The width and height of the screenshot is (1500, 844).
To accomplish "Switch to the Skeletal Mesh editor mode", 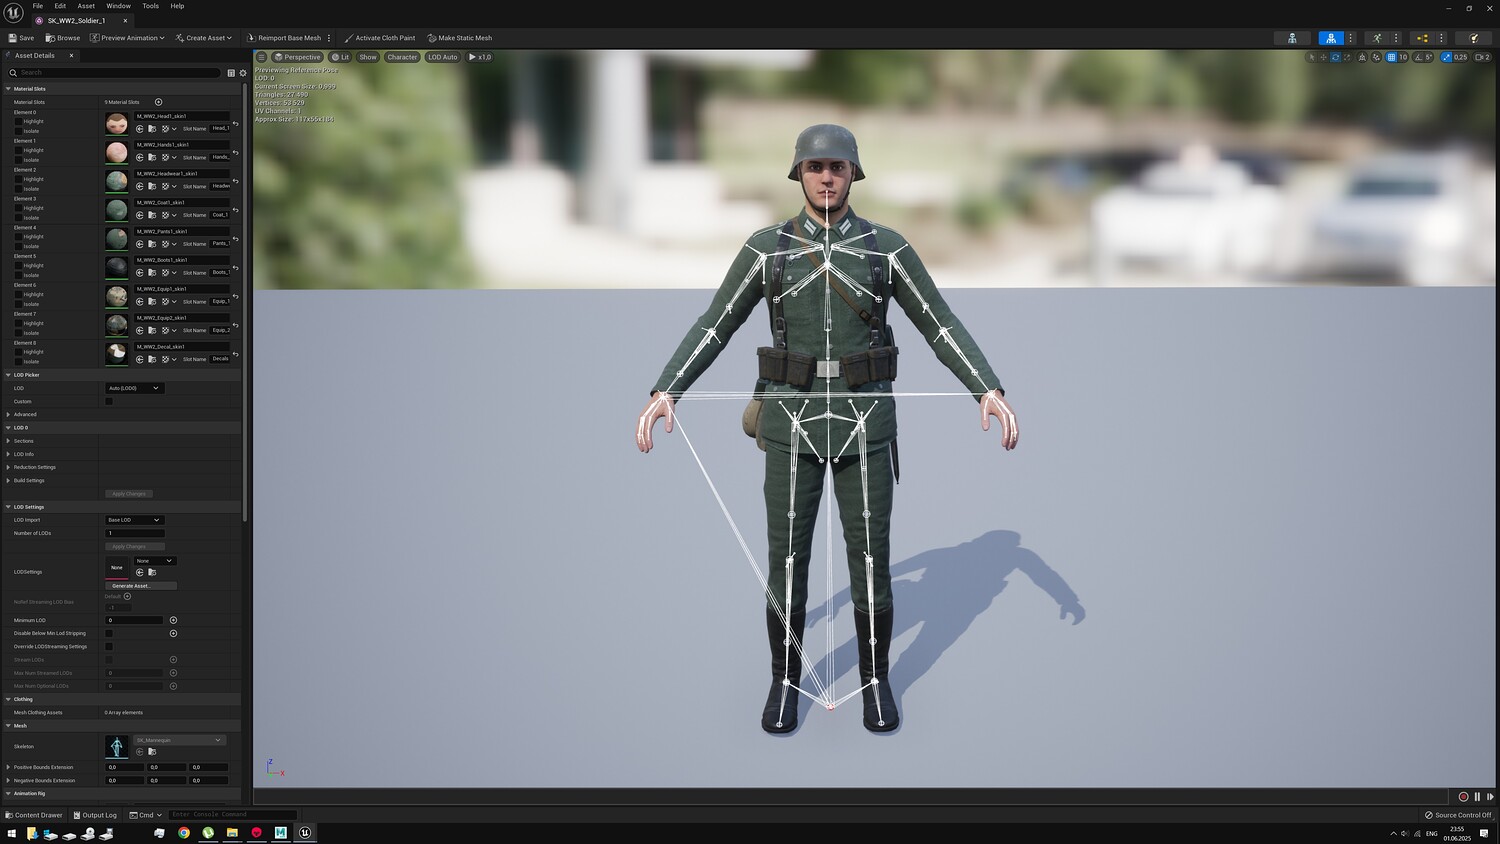I will pos(1330,38).
